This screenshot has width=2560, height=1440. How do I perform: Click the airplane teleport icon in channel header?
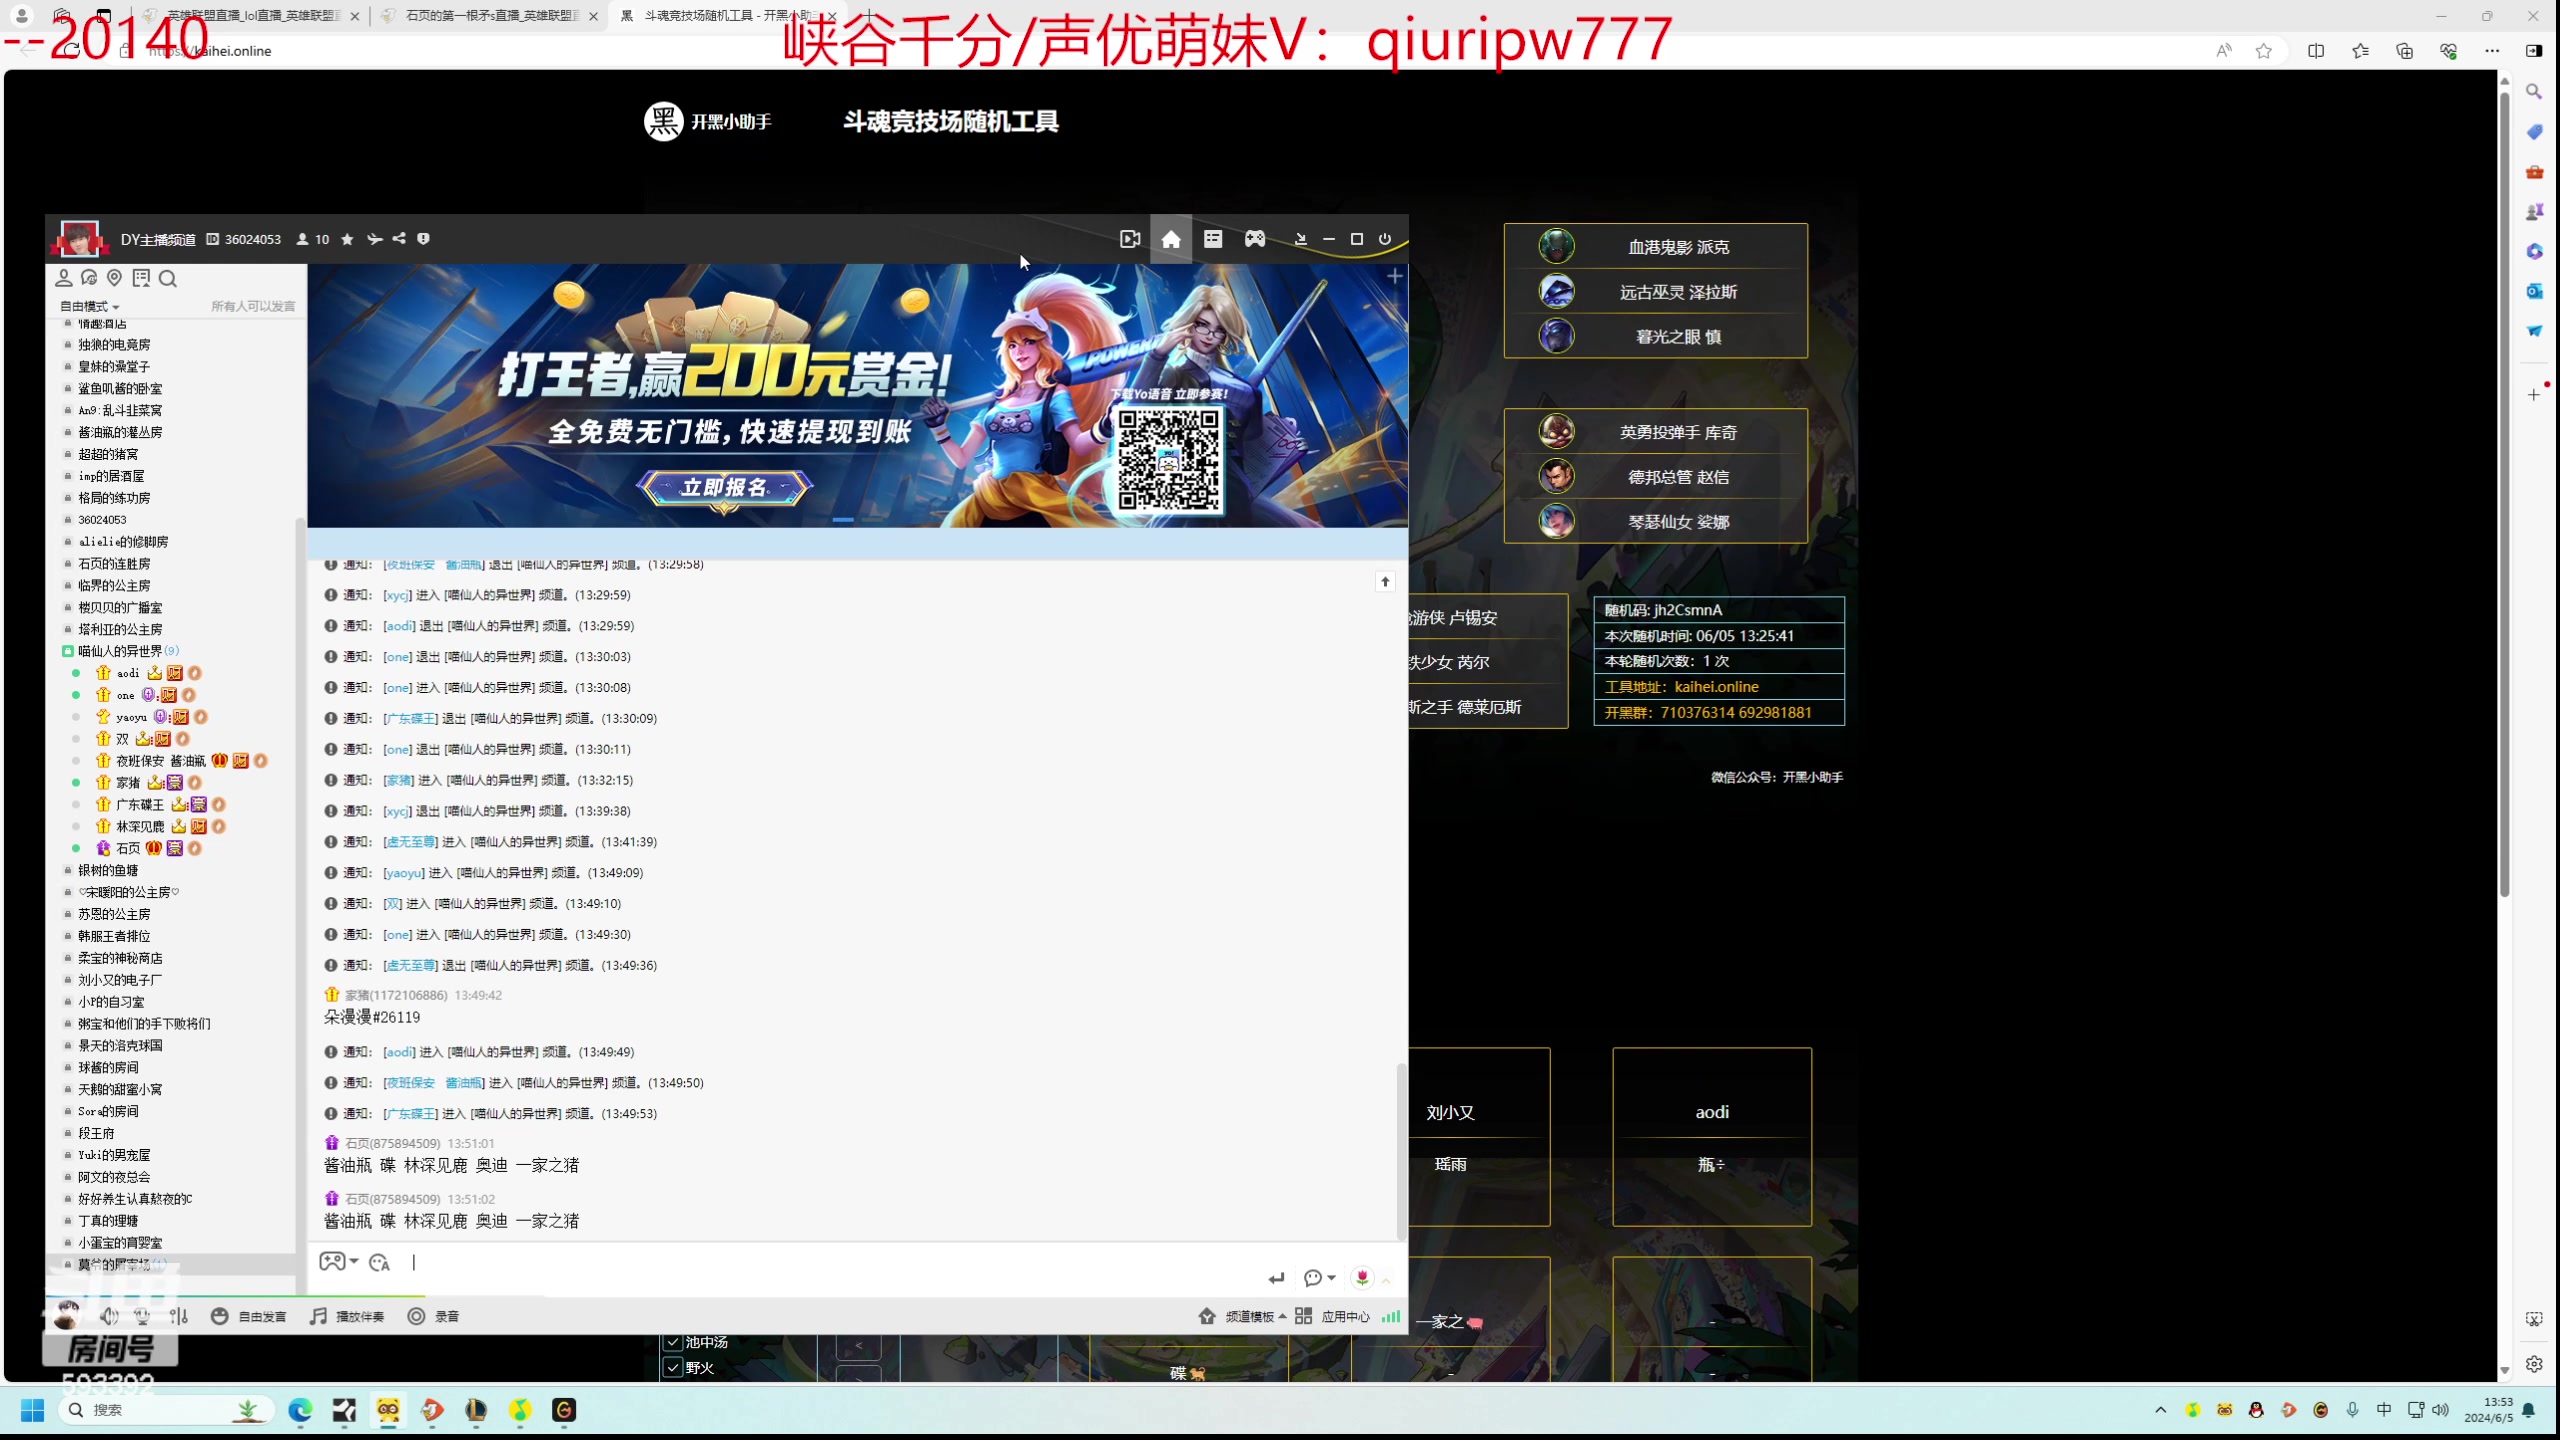pyautogui.click(x=374, y=239)
